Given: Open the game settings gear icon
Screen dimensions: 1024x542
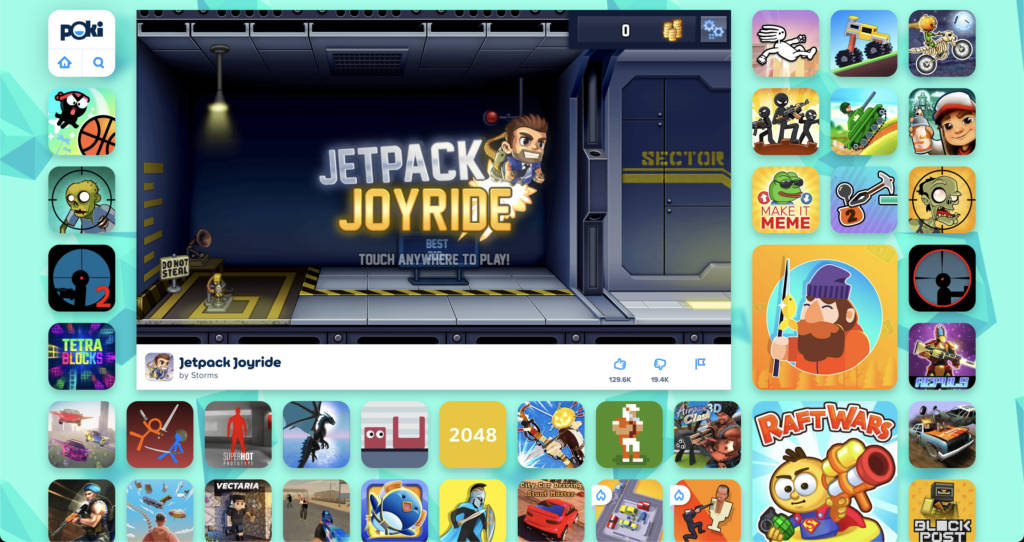Looking at the screenshot, I should [713, 29].
